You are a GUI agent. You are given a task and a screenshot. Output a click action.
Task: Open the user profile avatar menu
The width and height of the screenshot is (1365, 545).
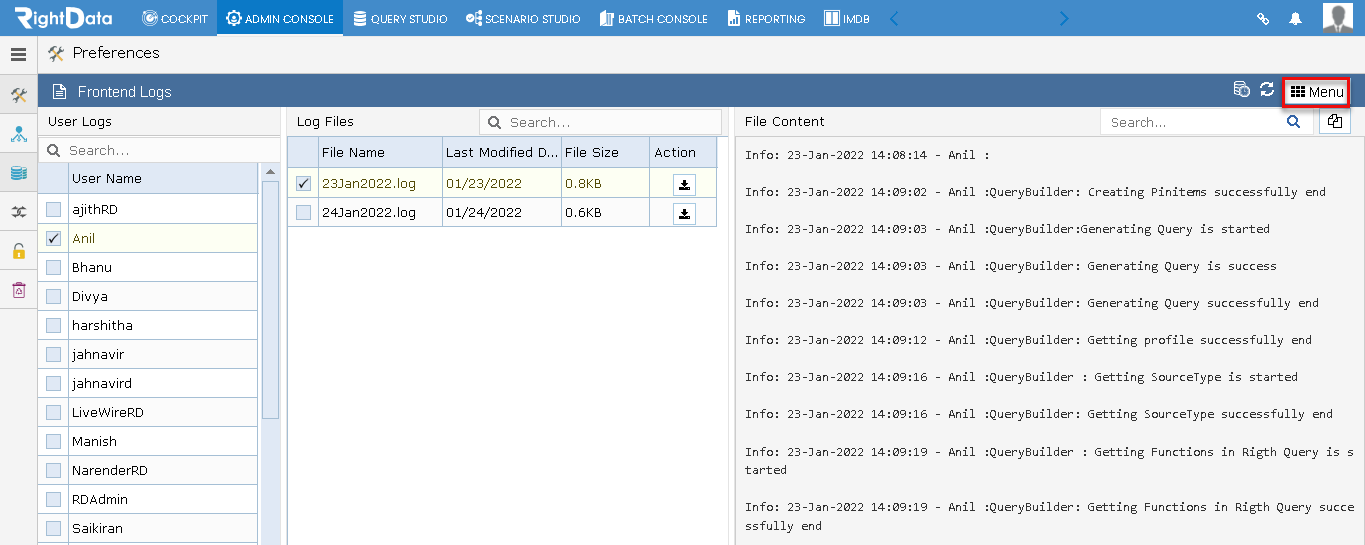[x=1338, y=18]
